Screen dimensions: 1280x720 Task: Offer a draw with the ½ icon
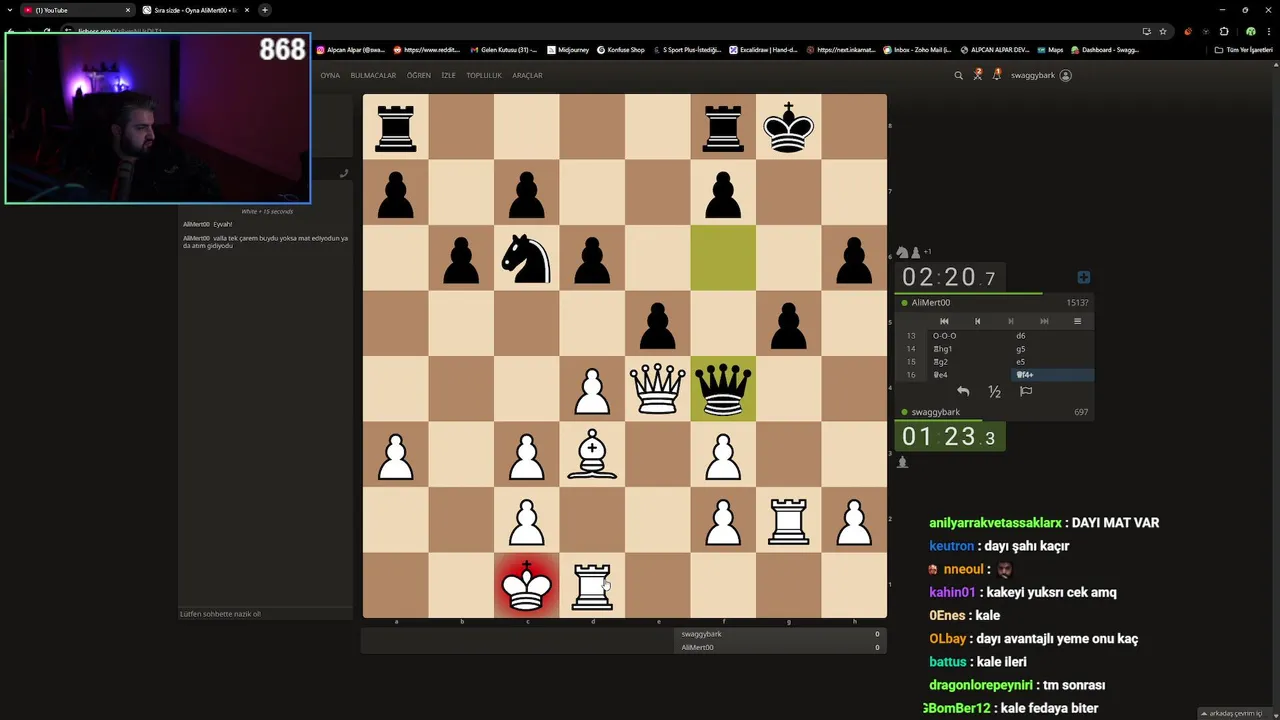pos(994,391)
